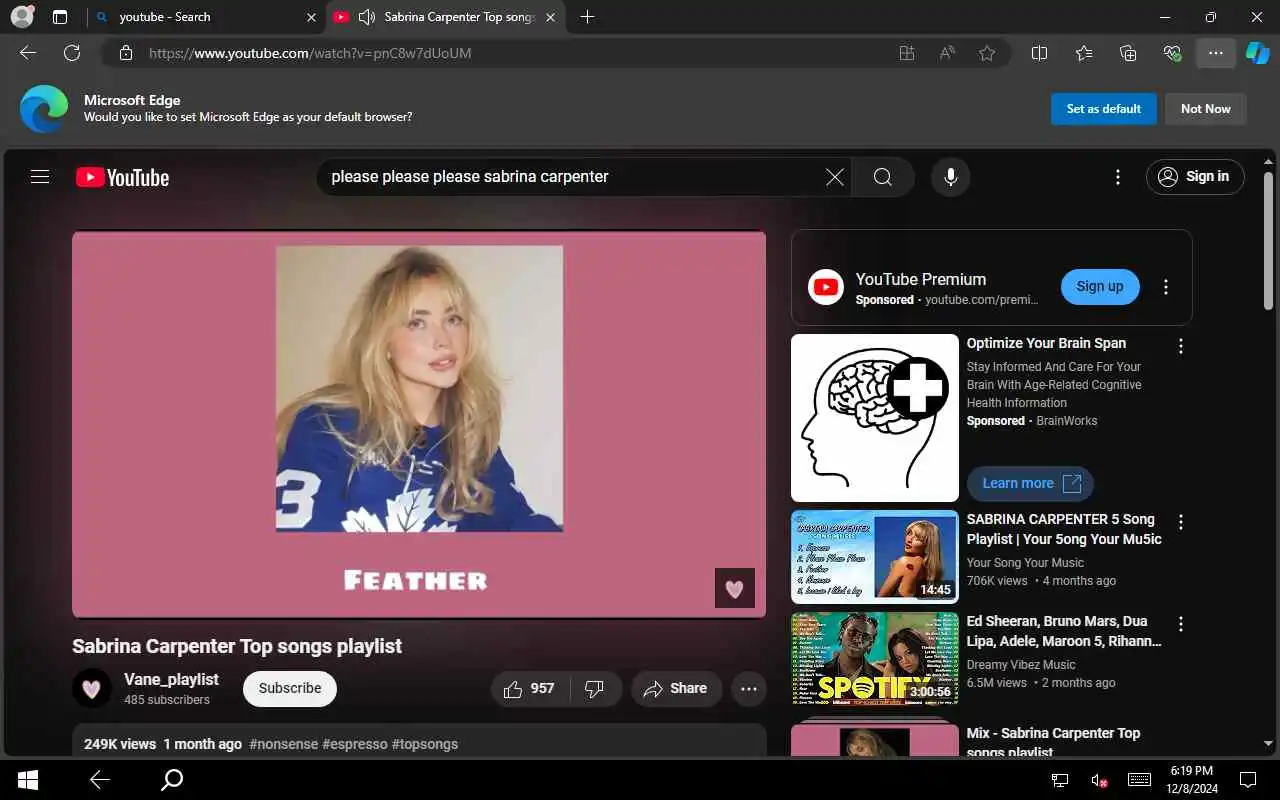Open Edge Settings and more menu
Image resolution: width=1280 pixels, height=800 pixels.
(1216, 53)
